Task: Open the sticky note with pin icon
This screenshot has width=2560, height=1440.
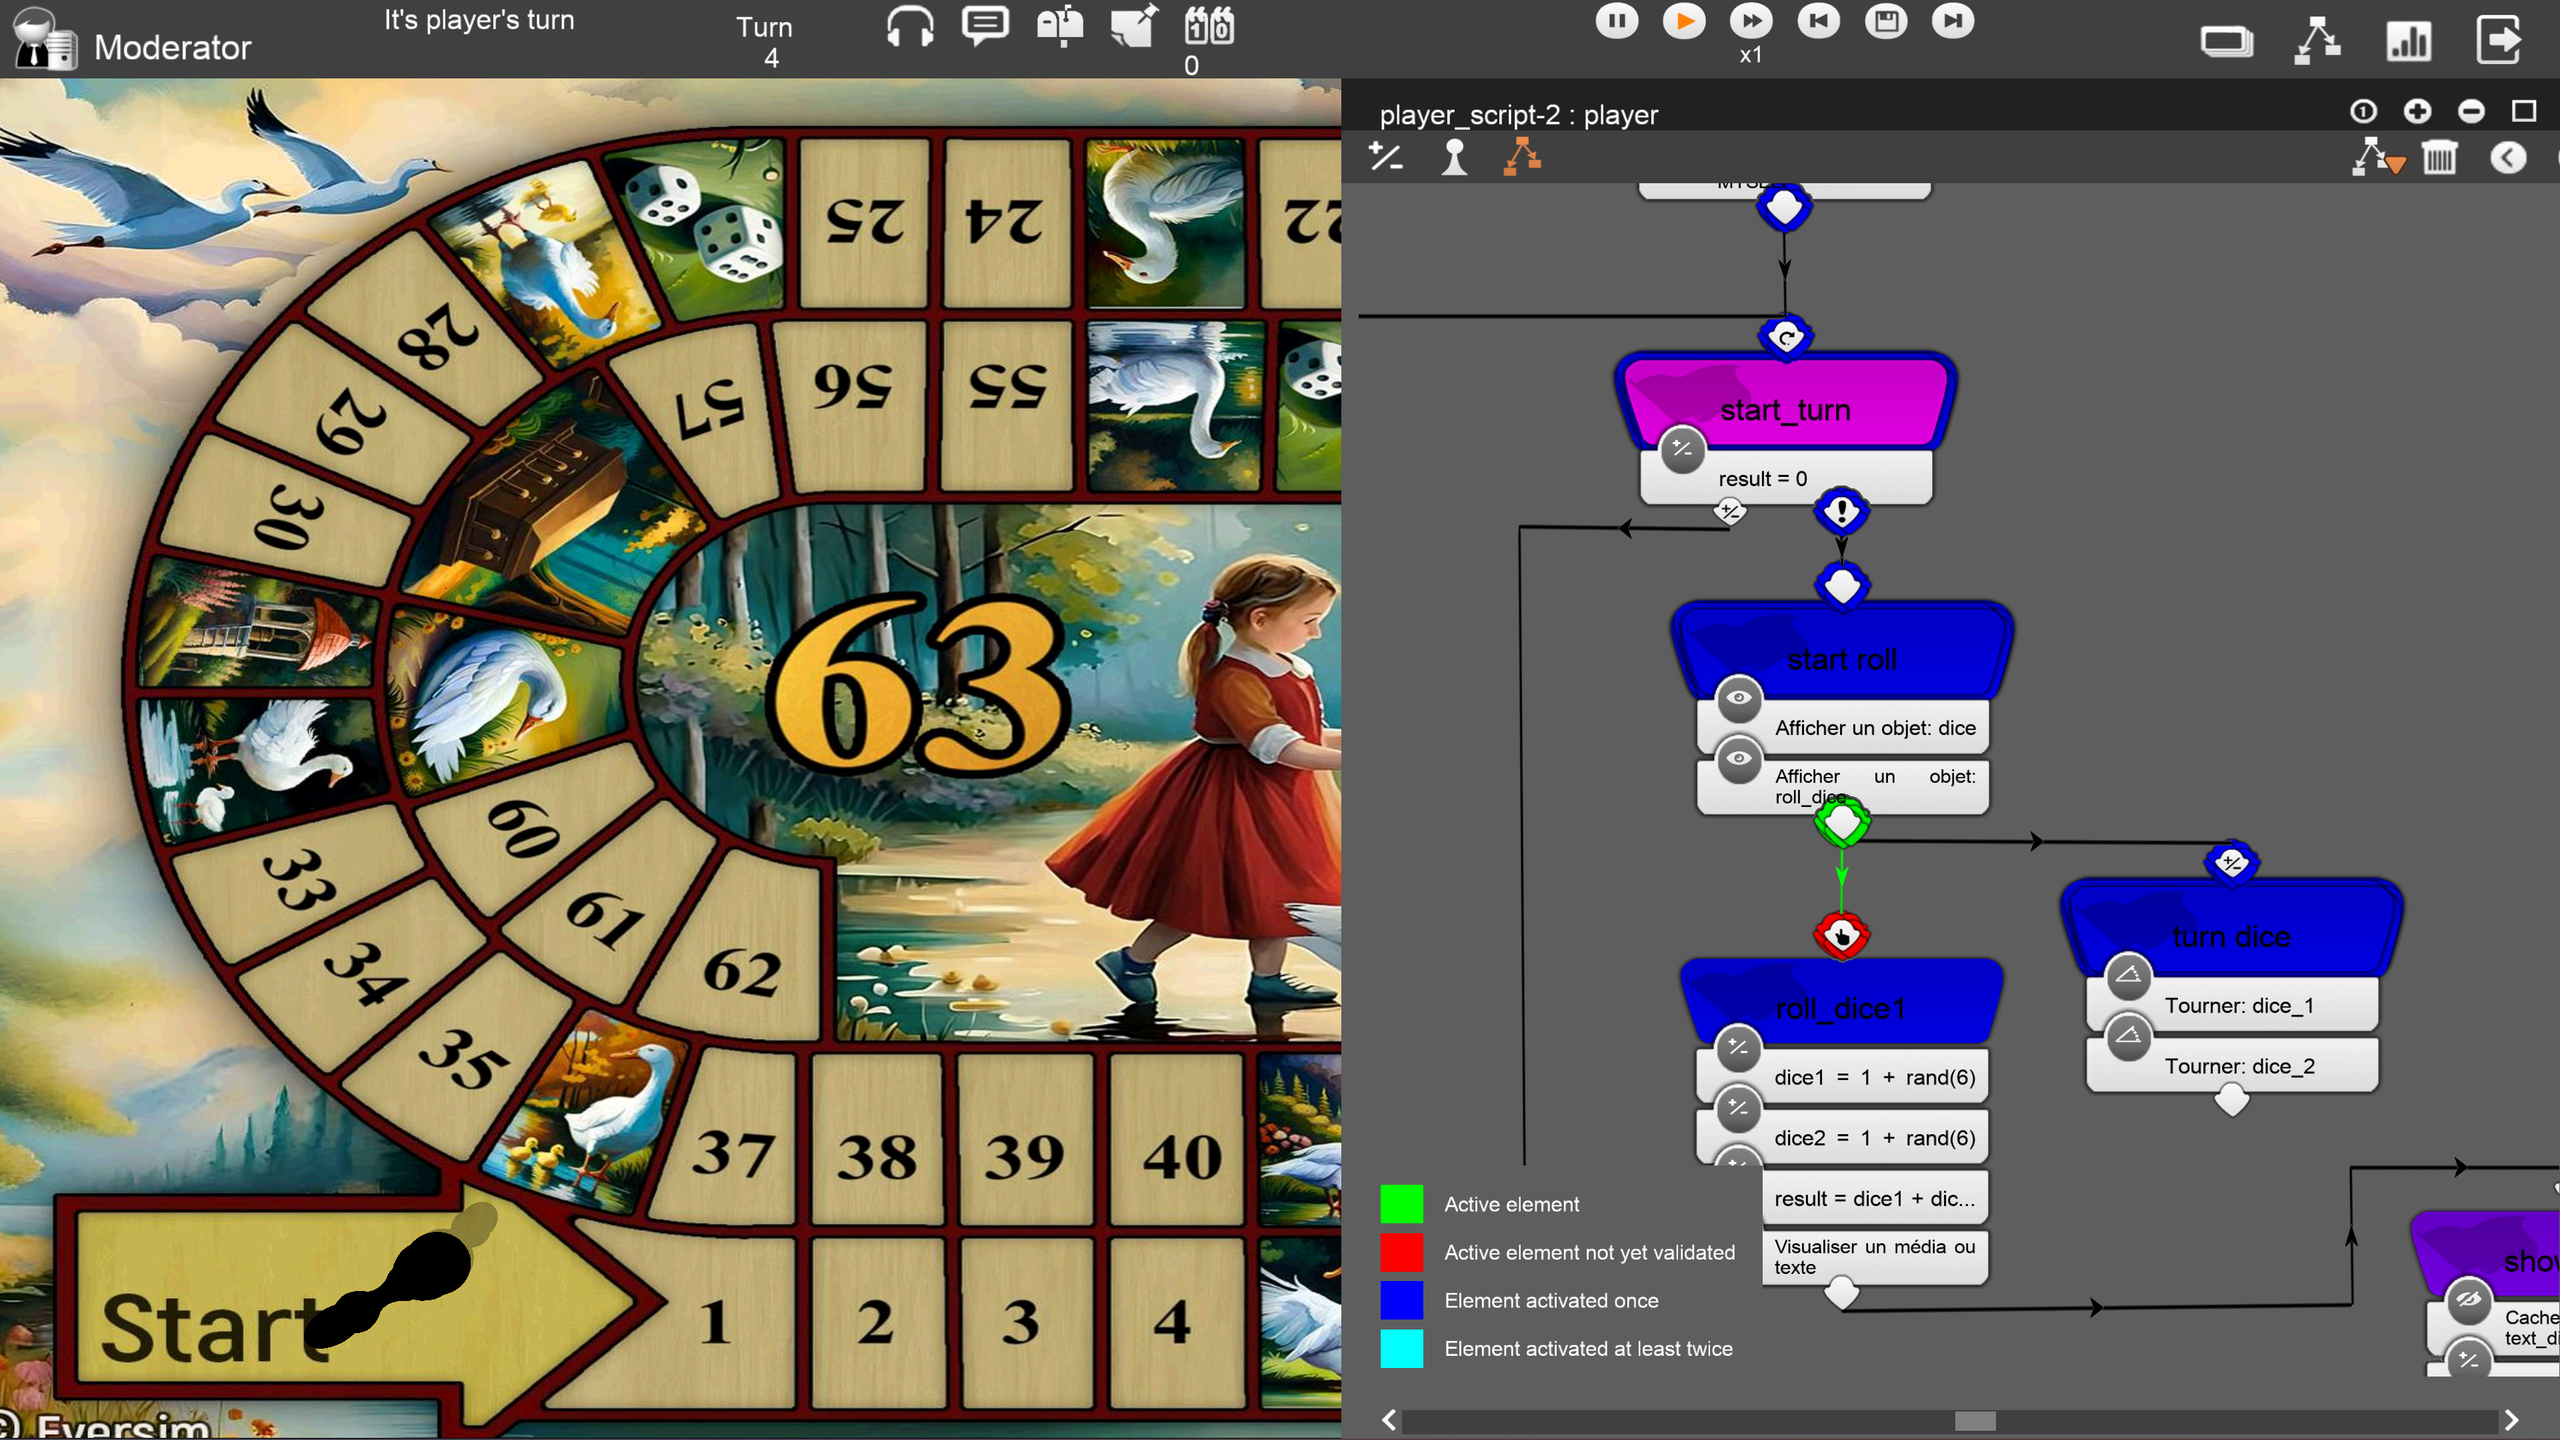Action: [x=1135, y=25]
